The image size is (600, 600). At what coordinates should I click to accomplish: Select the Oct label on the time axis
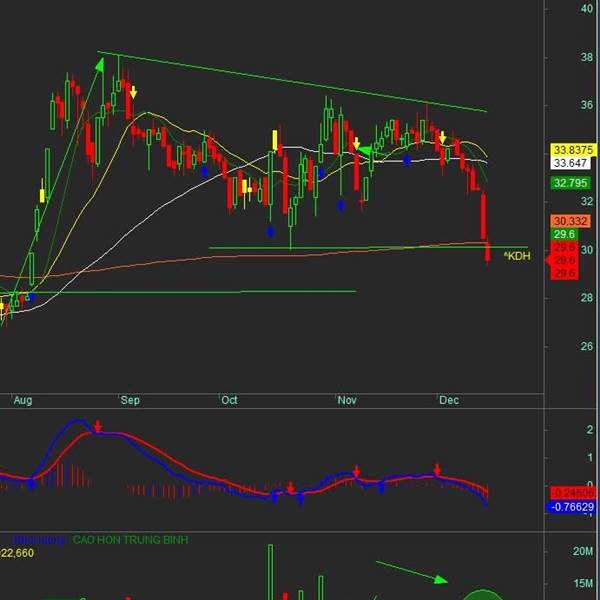[229, 400]
